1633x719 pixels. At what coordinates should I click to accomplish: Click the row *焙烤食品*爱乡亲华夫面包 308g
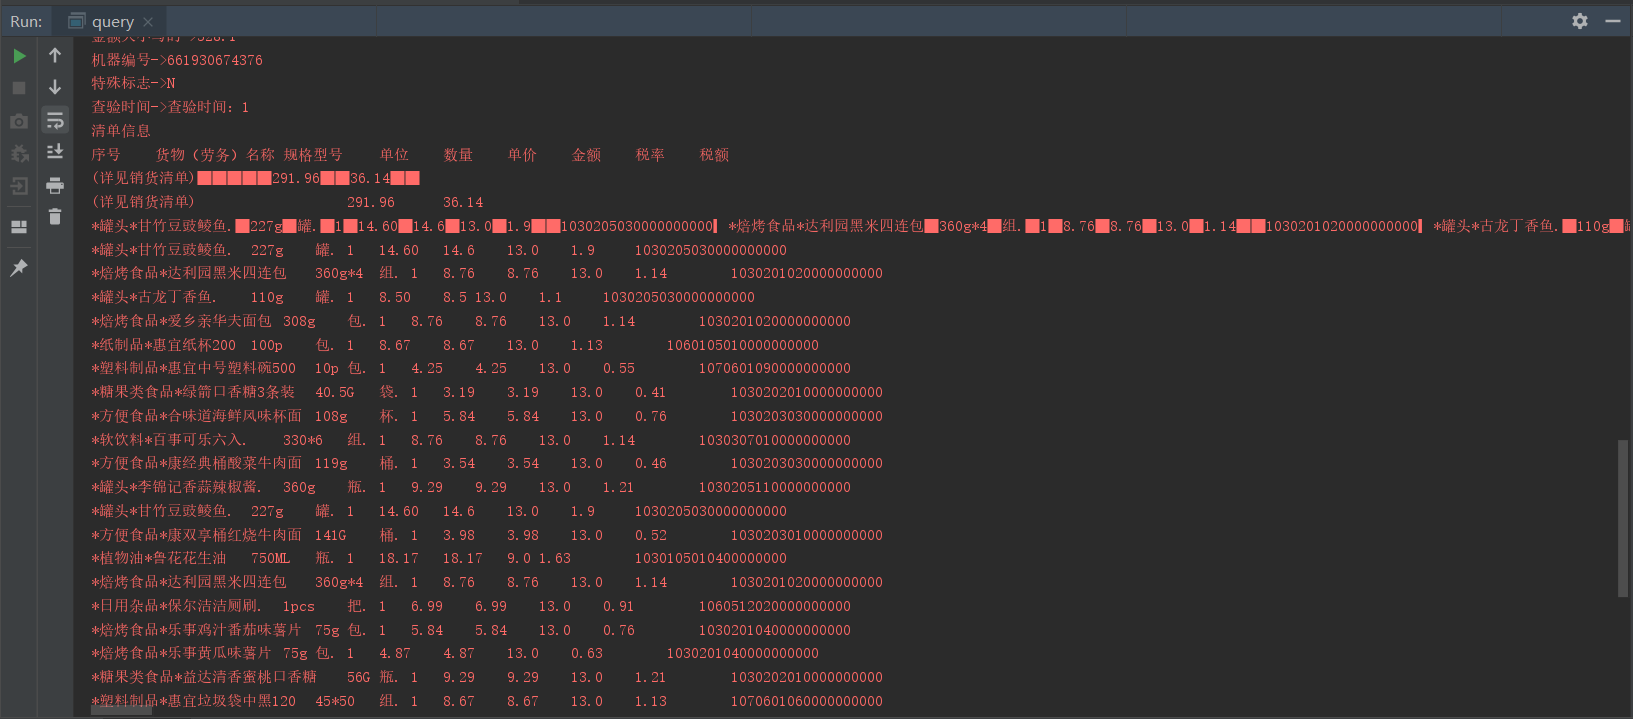click(x=471, y=321)
